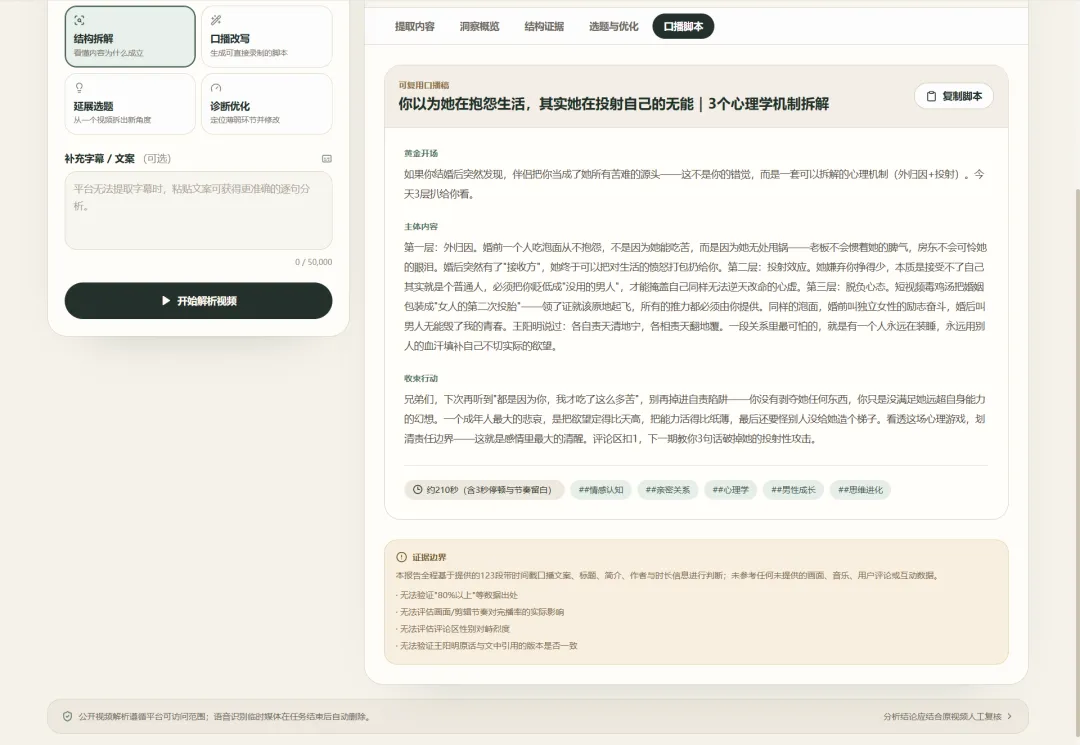Screen dimensions: 1080x745
Task: Click the 黄金开场 section heading
Action: [x=421, y=153]
